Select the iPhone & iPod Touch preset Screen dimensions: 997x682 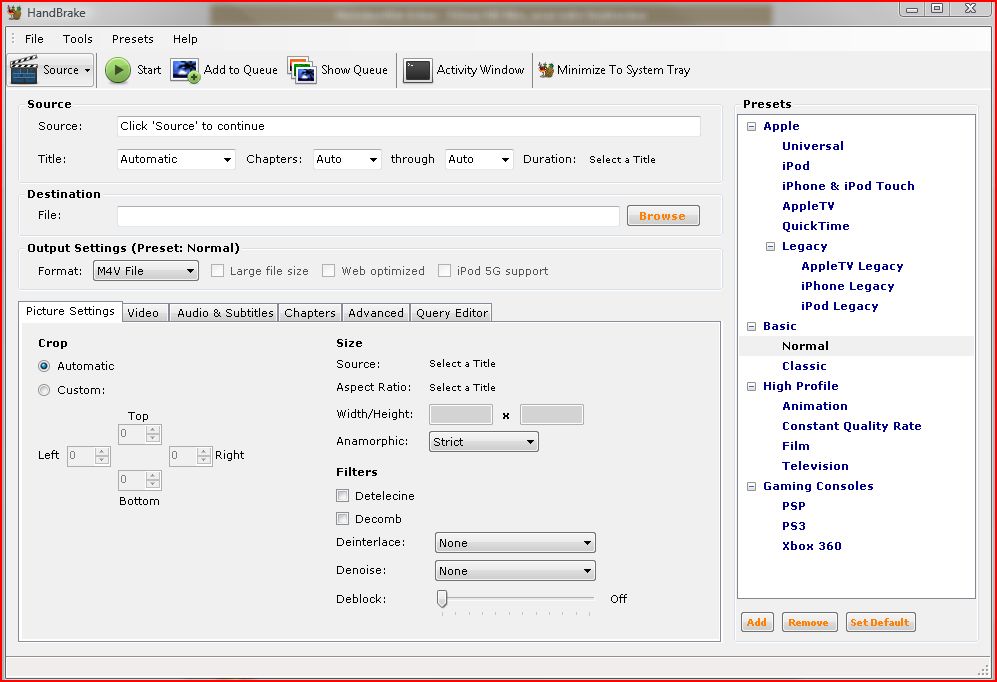tap(848, 186)
